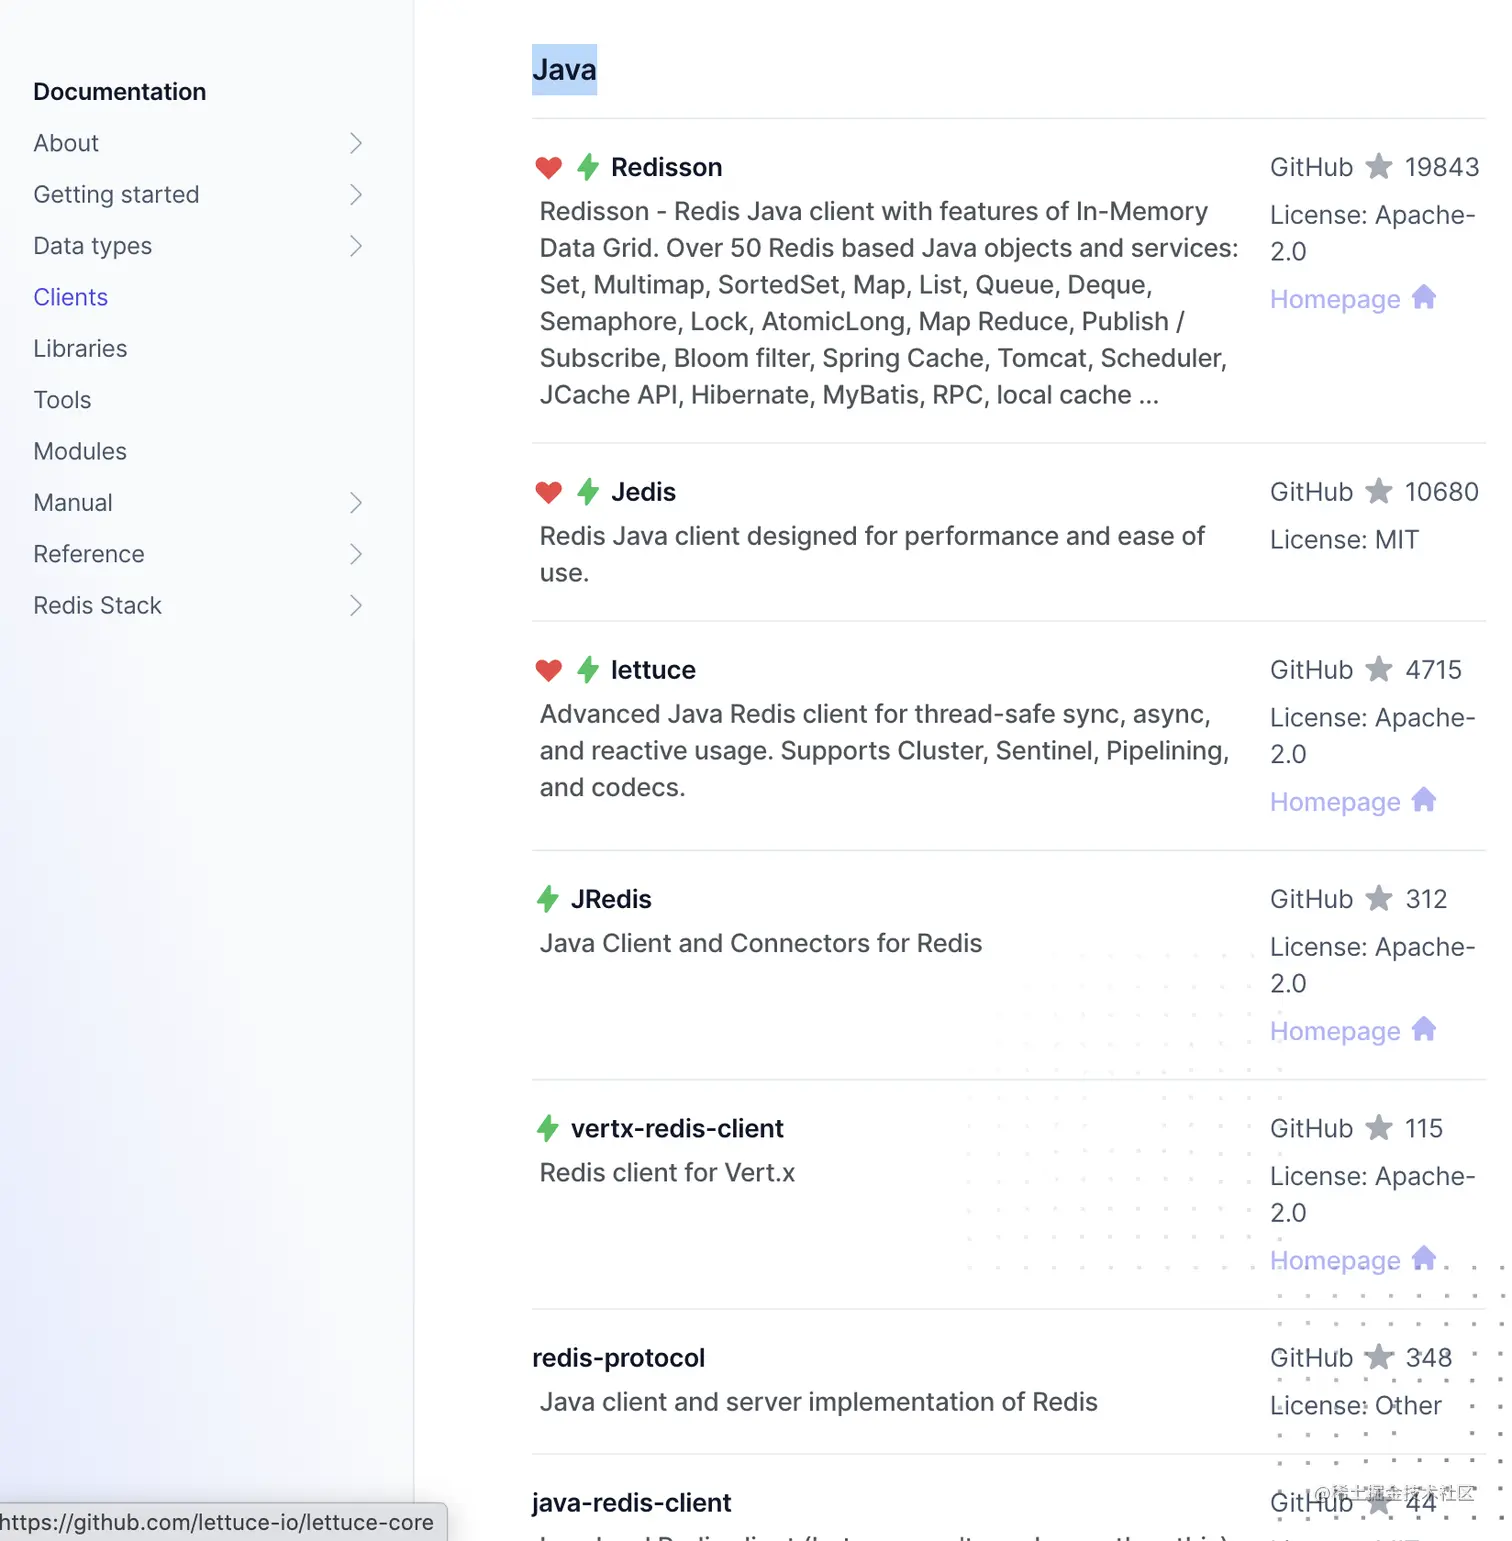Image resolution: width=1512 pixels, height=1541 pixels.
Task: Go to Libraries in the sidebar
Action: pyautogui.click(x=80, y=348)
